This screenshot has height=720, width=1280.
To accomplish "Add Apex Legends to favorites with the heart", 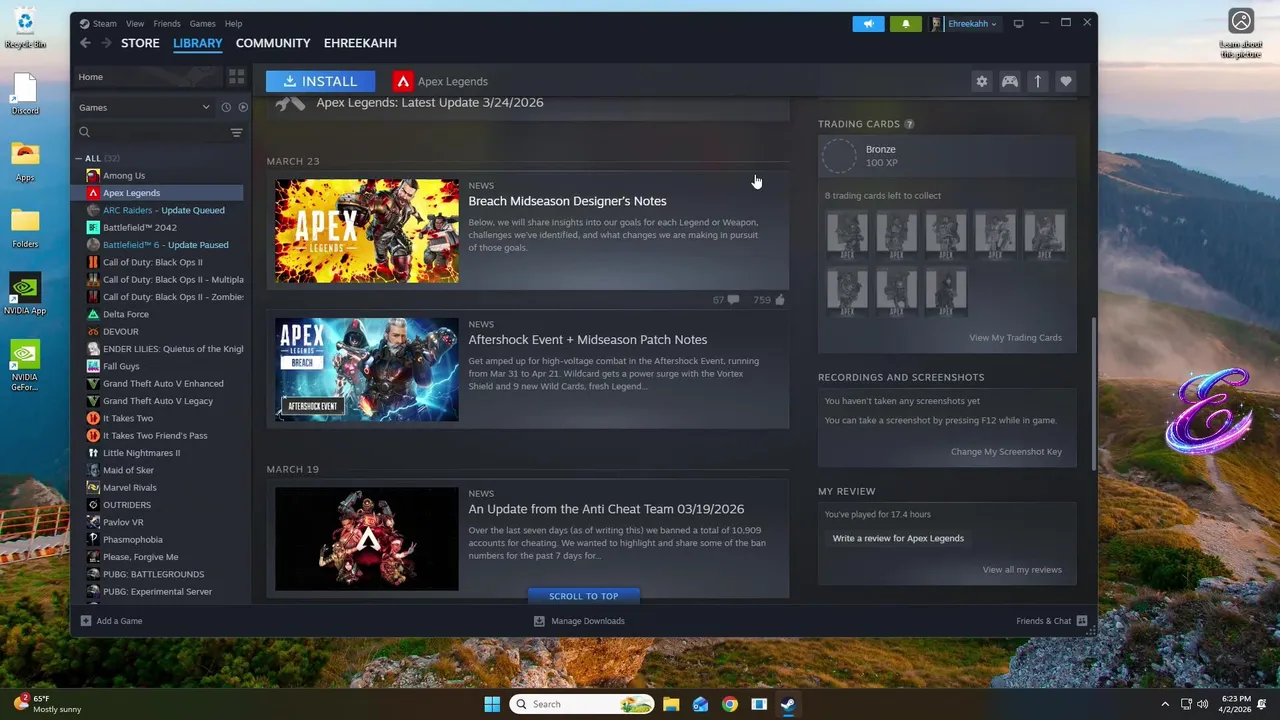I will point(1066,81).
